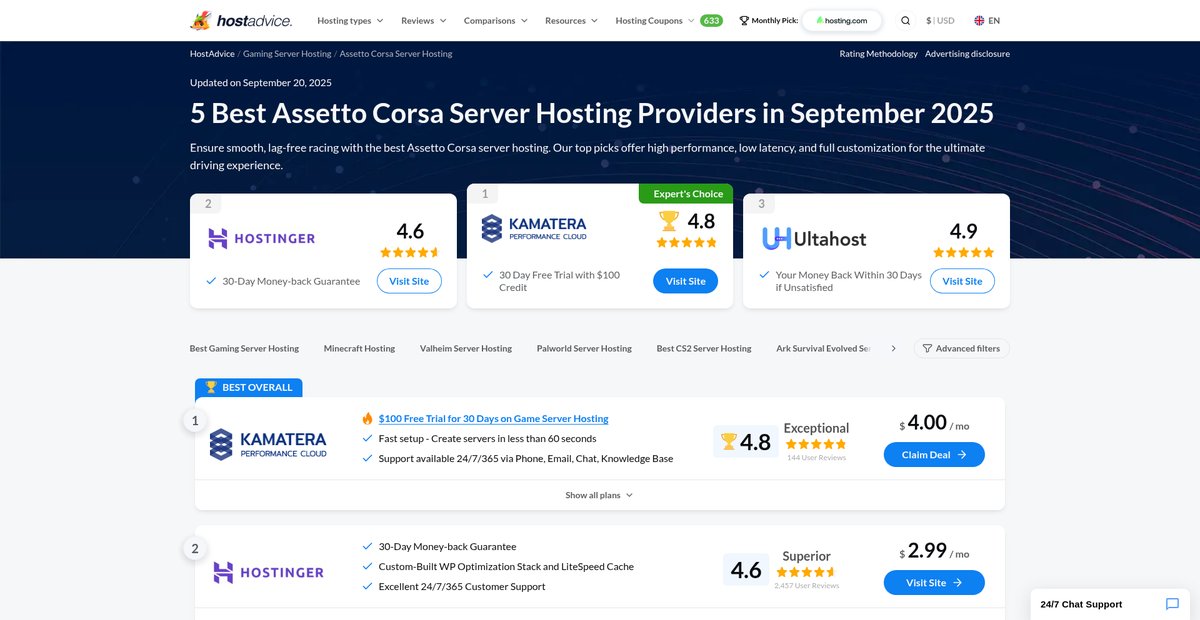The height and width of the screenshot is (620, 1200).
Task: Expand the Reviews menu
Action: click(424, 20)
